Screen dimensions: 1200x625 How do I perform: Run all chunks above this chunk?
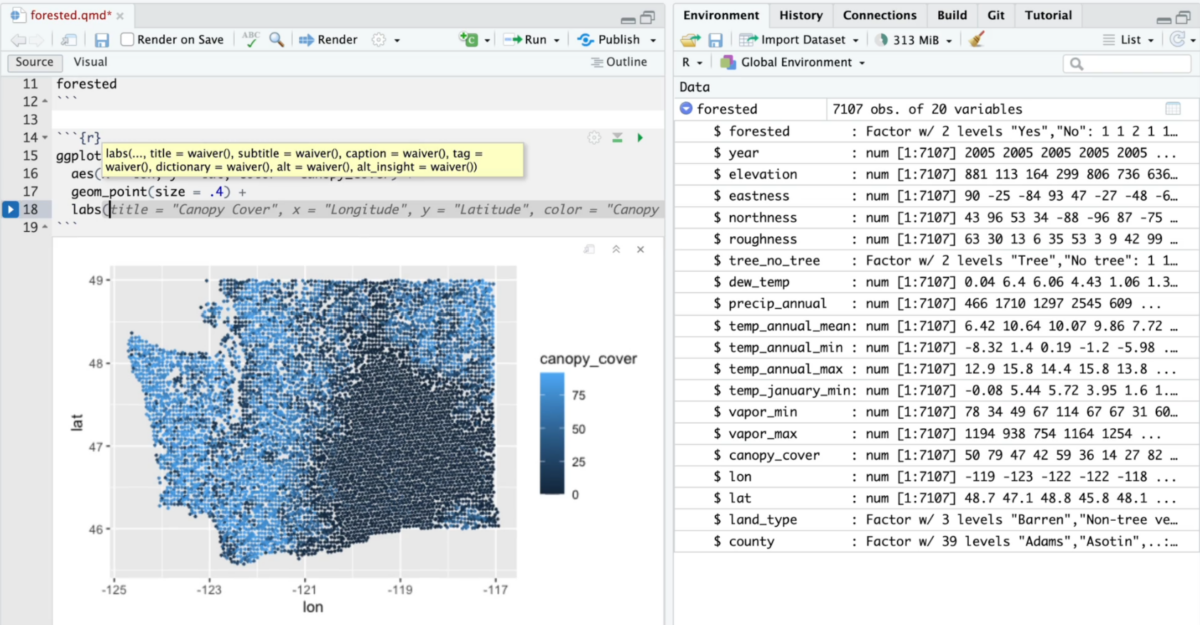617,137
